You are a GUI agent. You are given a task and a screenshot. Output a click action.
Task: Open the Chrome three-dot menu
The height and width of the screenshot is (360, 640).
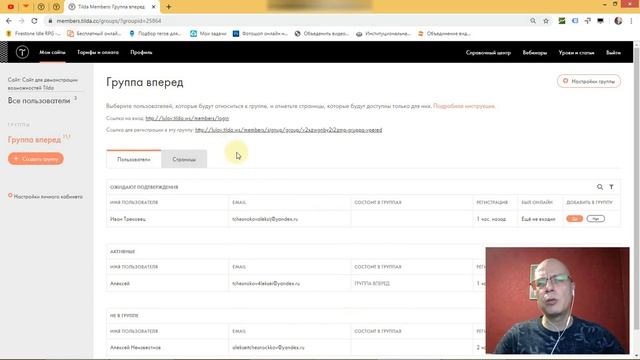(x=631, y=21)
